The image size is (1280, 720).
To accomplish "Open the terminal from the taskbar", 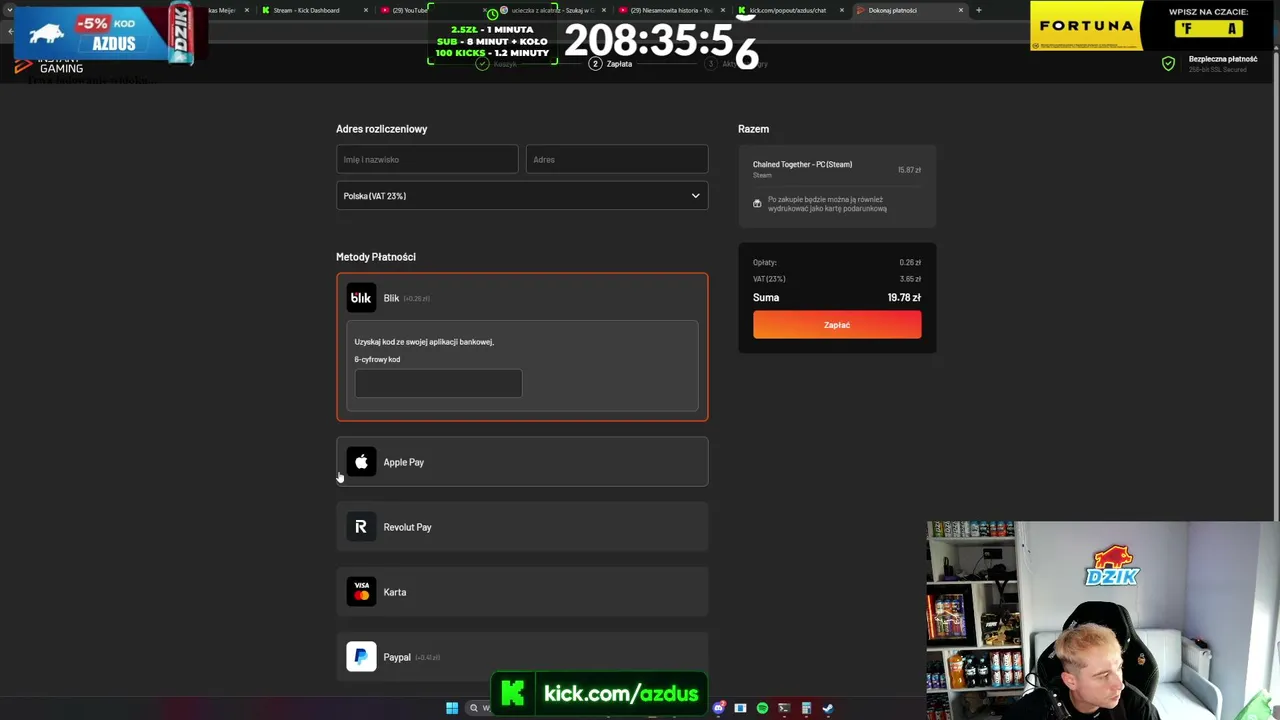I will tap(784, 708).
